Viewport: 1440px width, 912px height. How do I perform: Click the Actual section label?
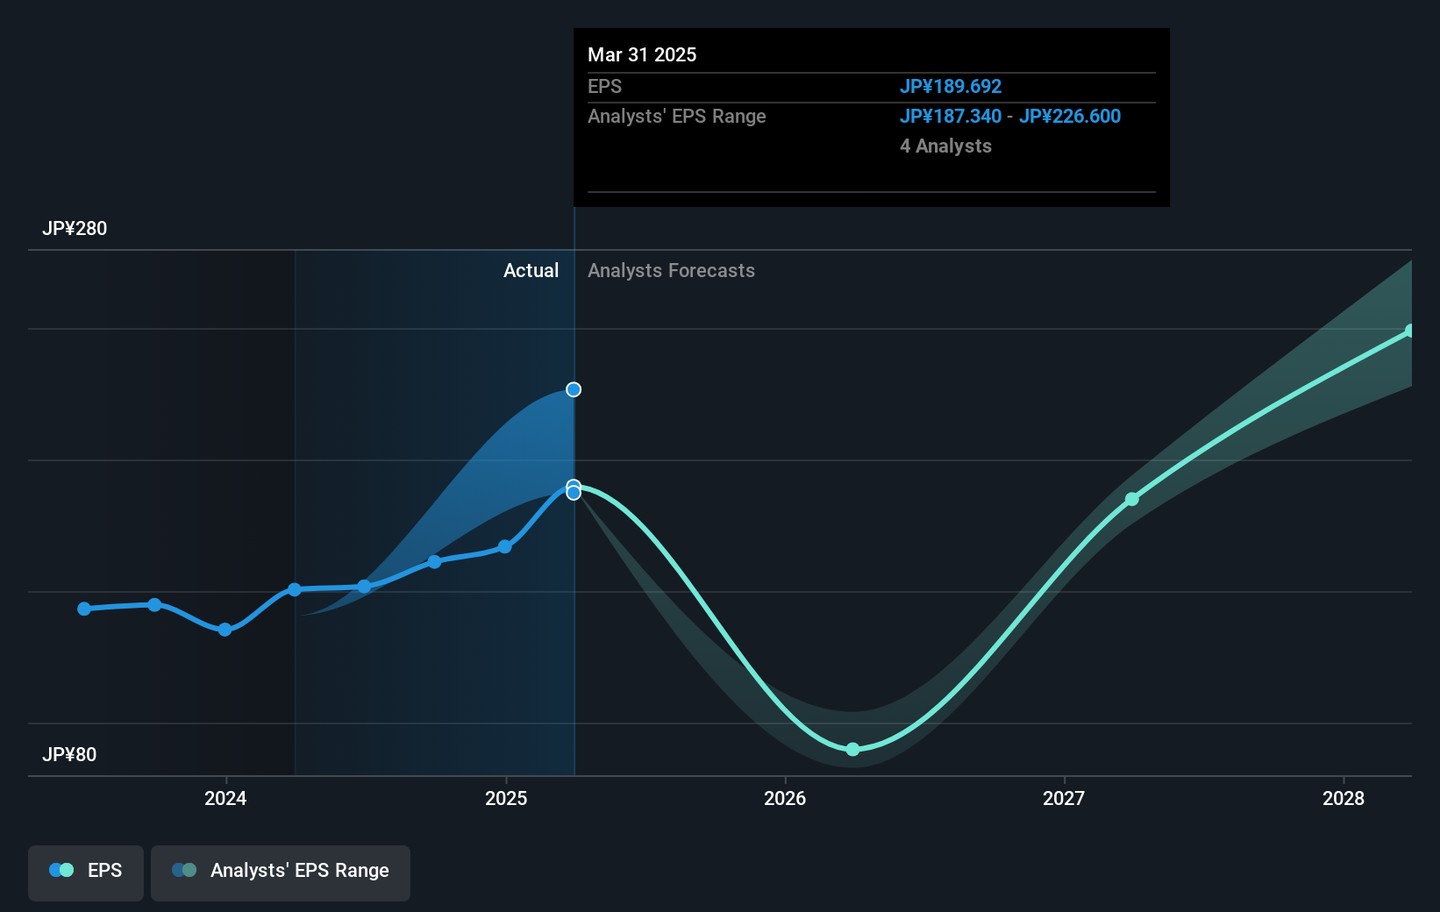coord(531,271)
